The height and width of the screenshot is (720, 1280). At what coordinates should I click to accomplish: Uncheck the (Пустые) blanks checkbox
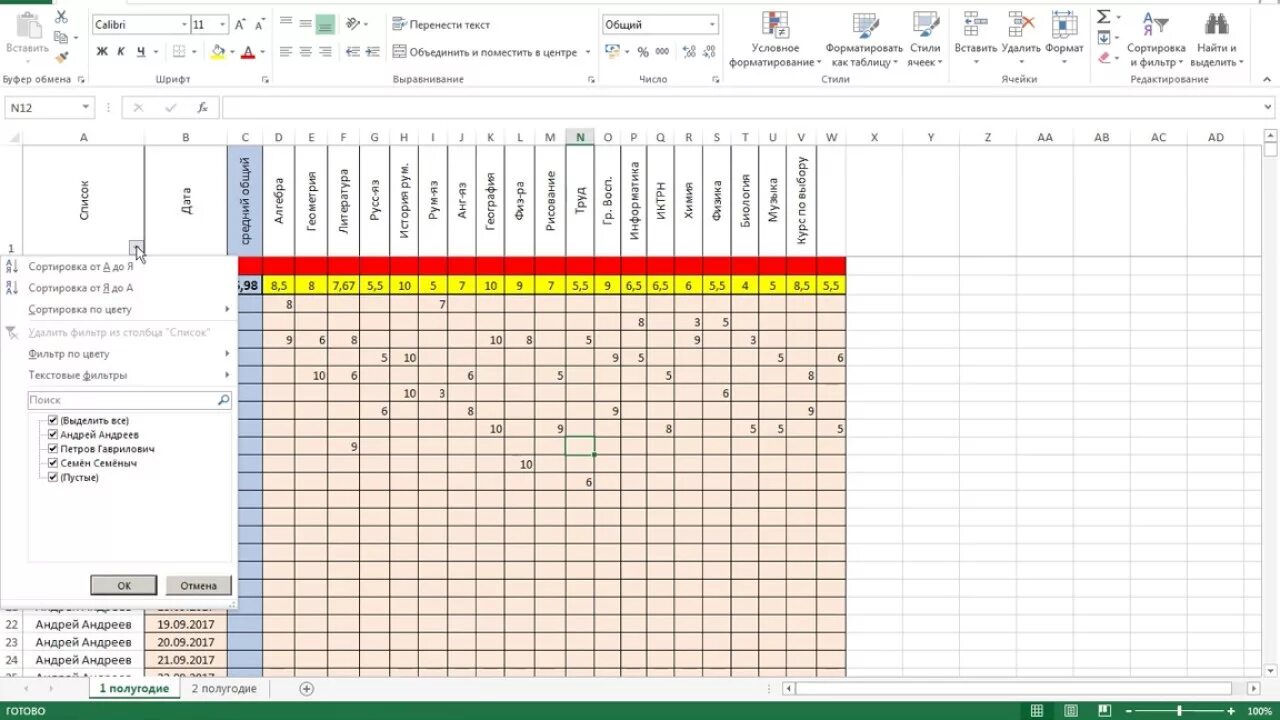[x=53, y=477]
